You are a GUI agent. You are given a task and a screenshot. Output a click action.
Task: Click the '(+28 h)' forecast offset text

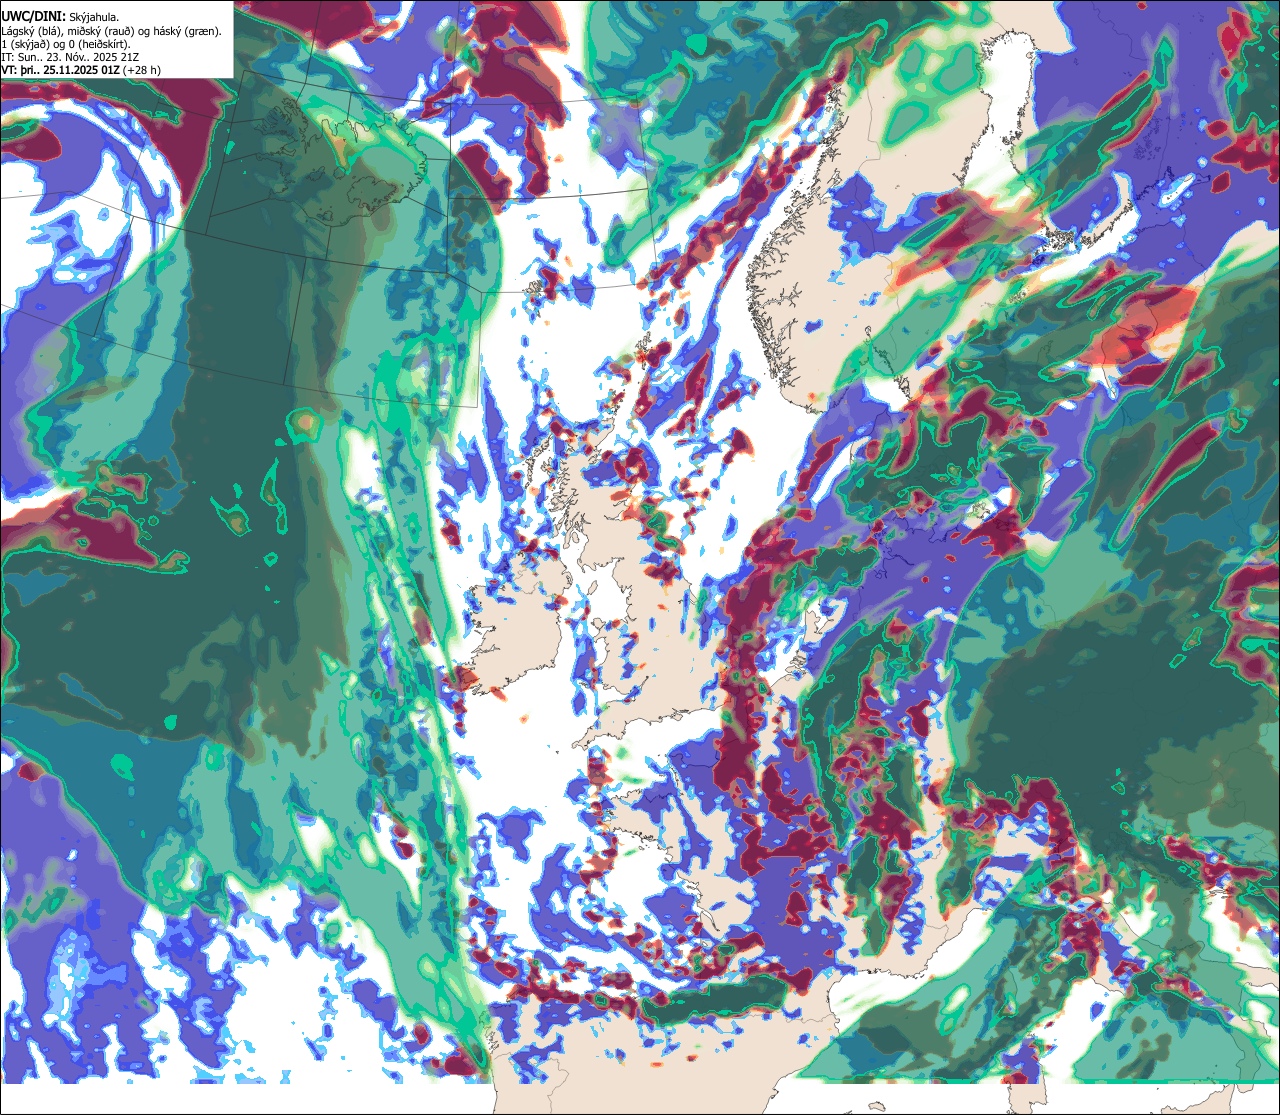tap(142, 70)
